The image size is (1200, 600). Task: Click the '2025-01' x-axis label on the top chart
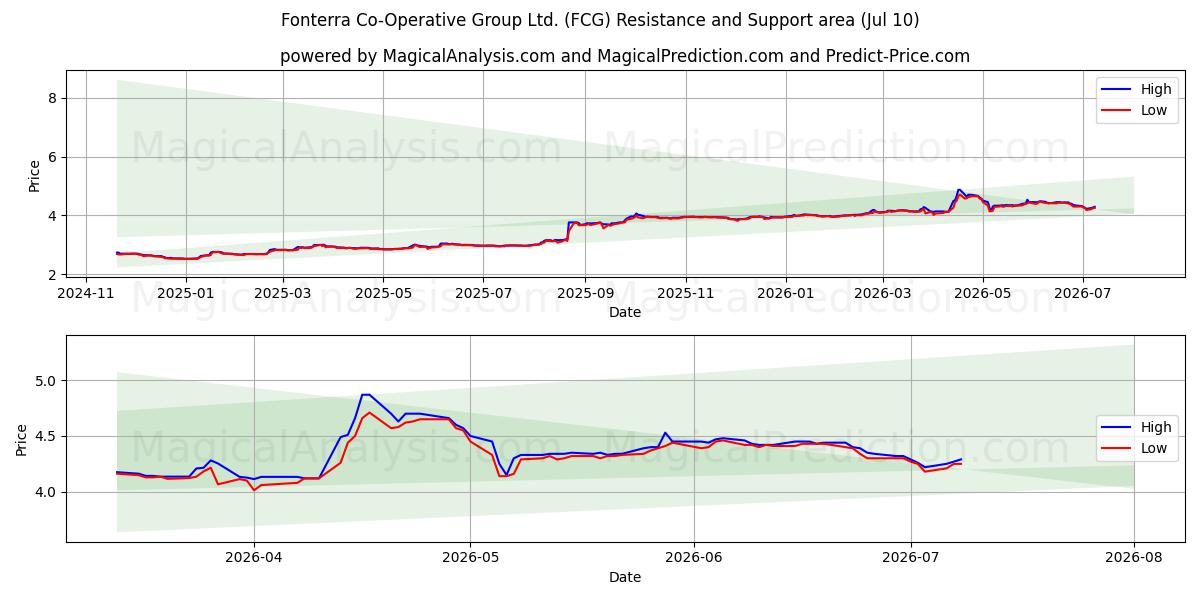pos(186,293)
